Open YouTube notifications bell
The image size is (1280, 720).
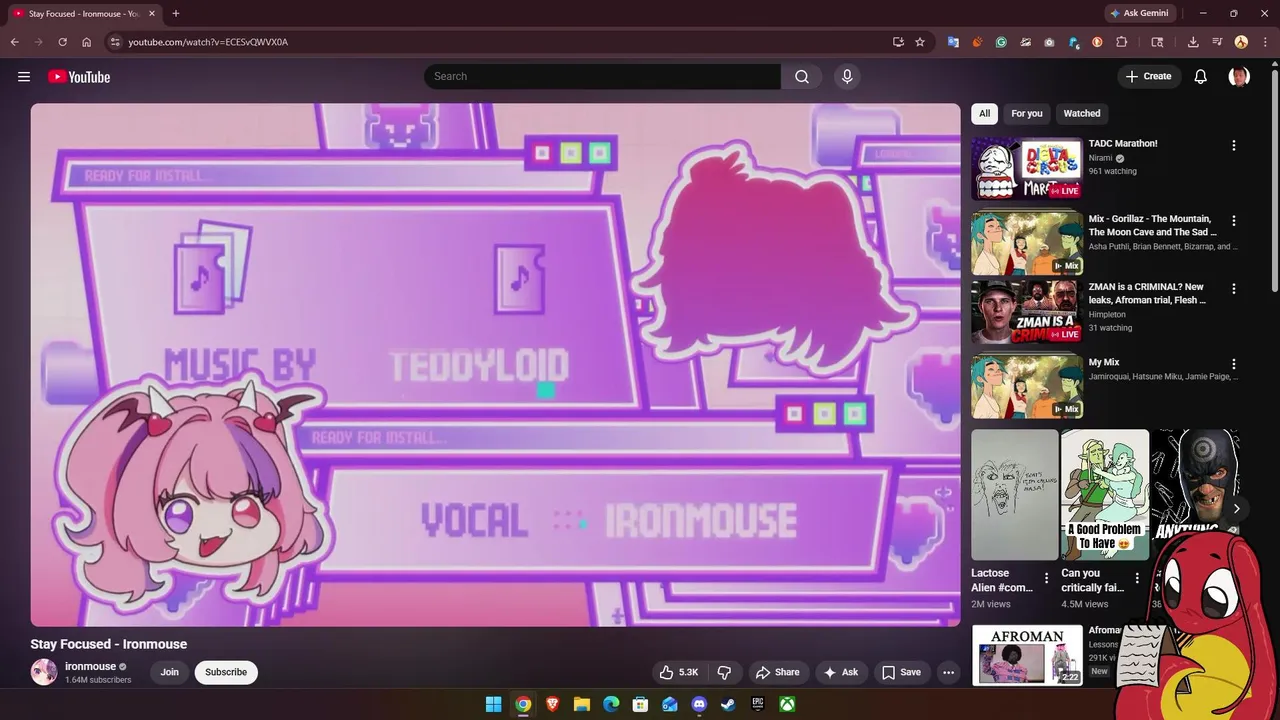(1201, 77)
